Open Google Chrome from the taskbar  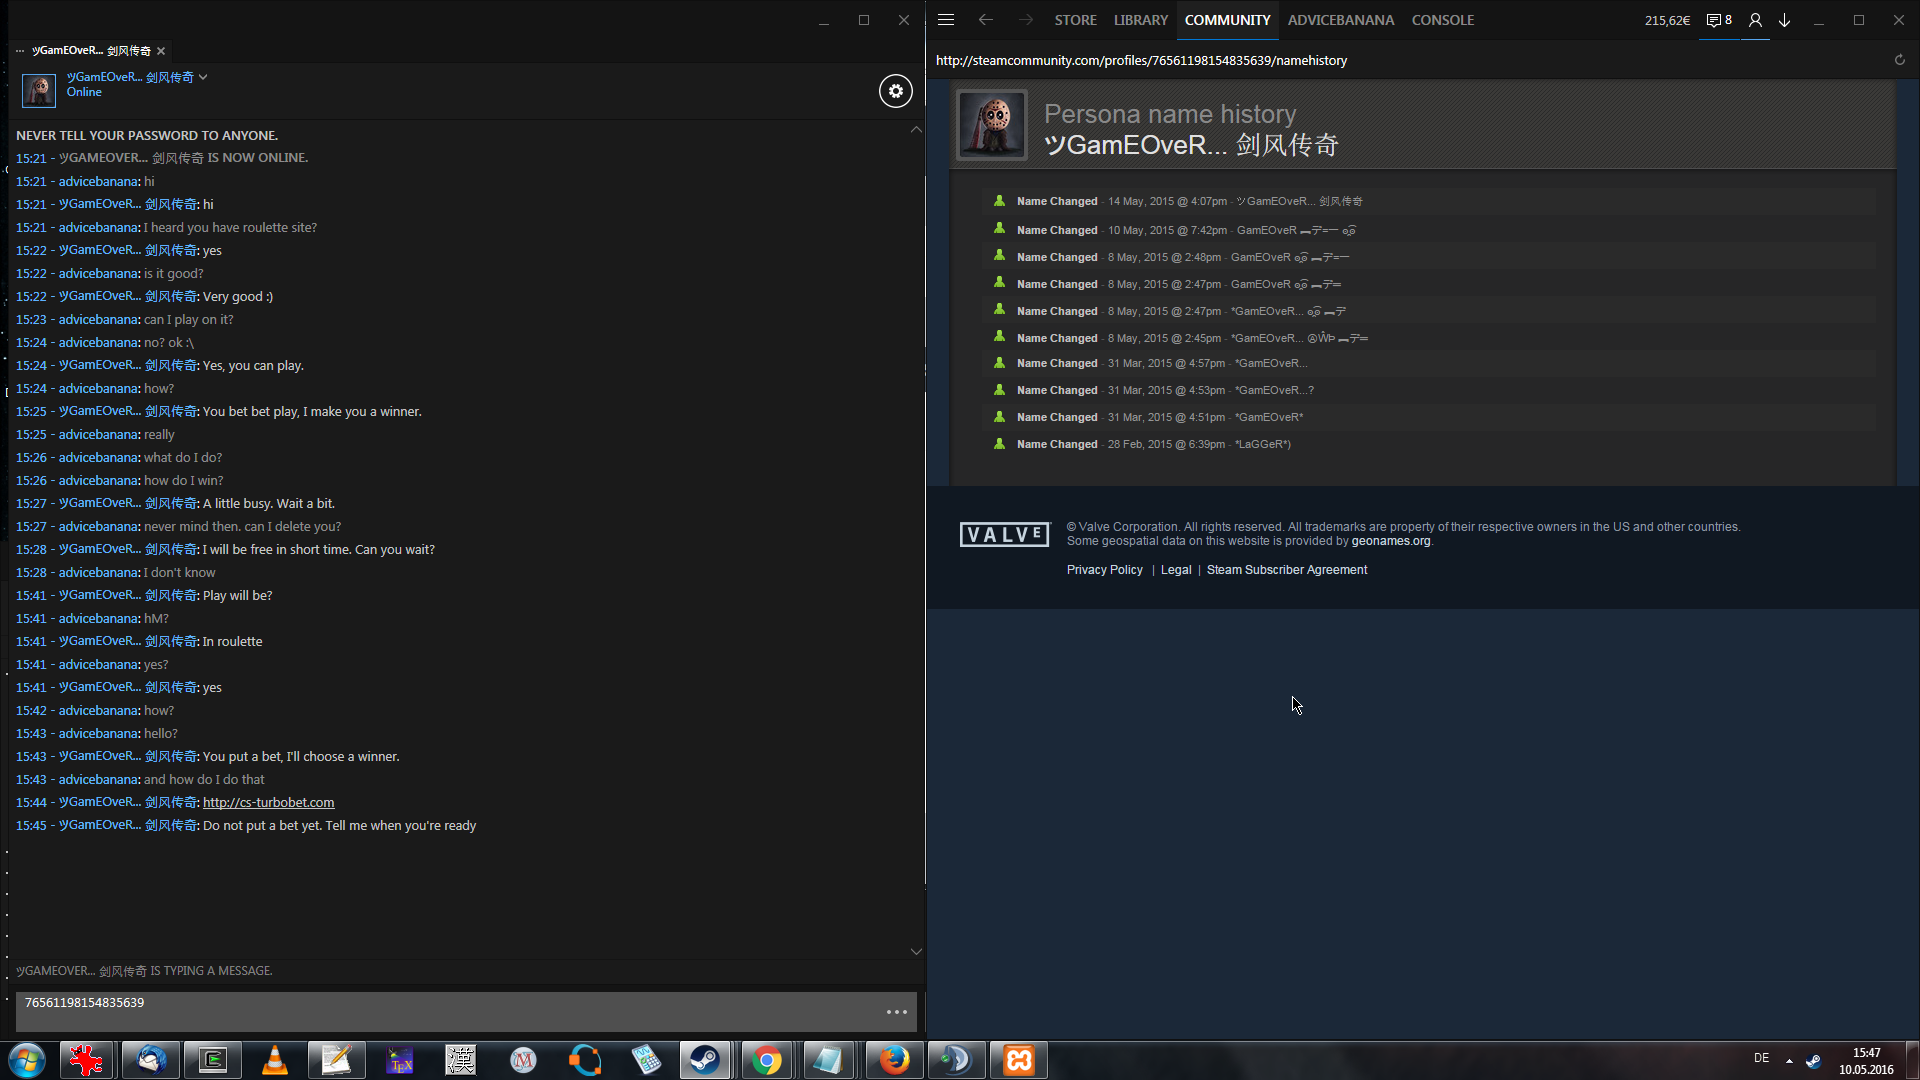coord(767,1060)
